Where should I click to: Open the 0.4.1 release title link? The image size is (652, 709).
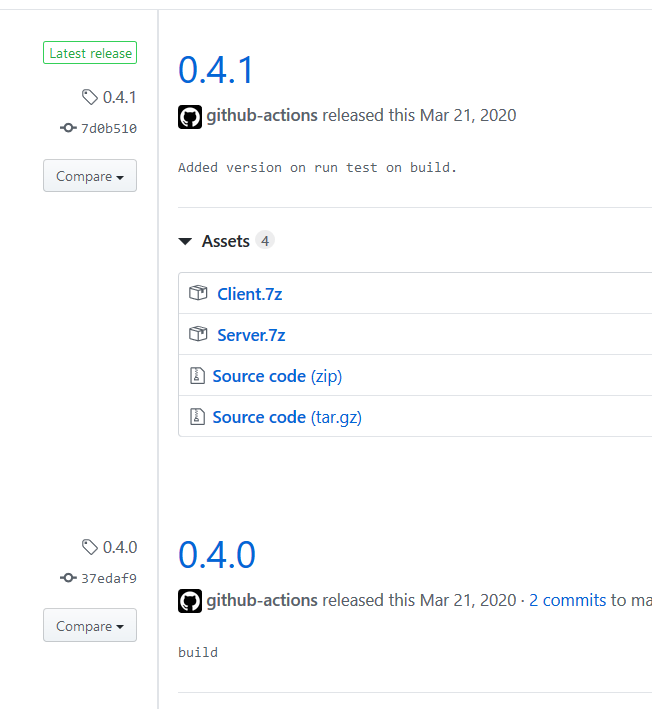[x=216, y=70]
